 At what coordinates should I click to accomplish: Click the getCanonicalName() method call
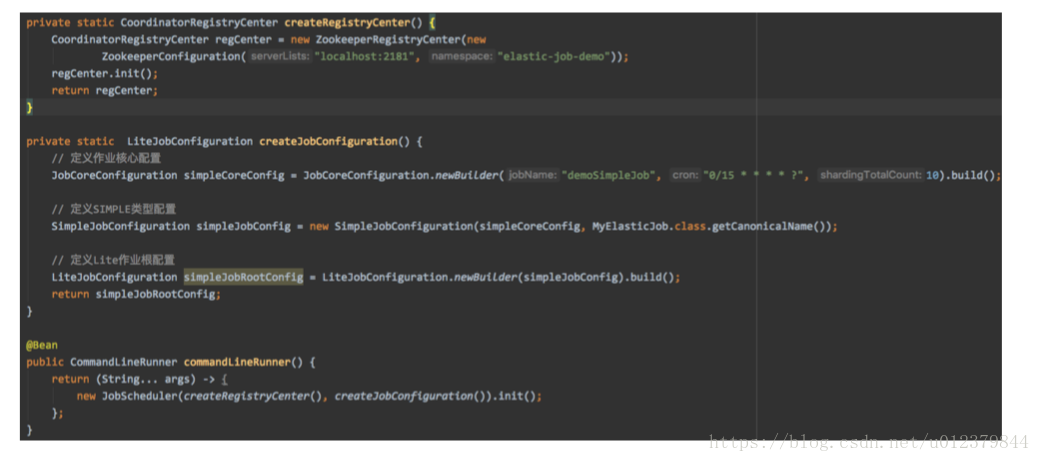coord(769,227)
